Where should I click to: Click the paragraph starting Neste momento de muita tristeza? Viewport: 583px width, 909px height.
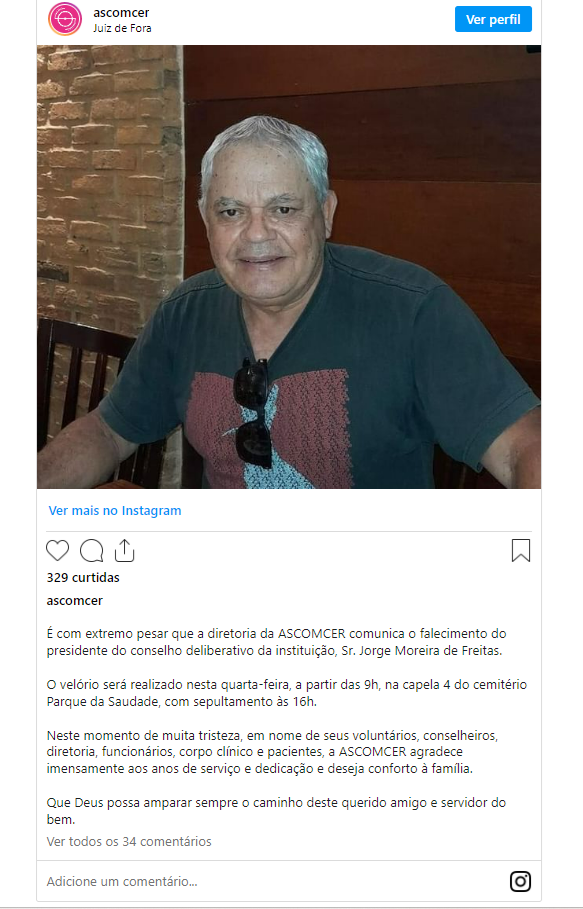272,752
